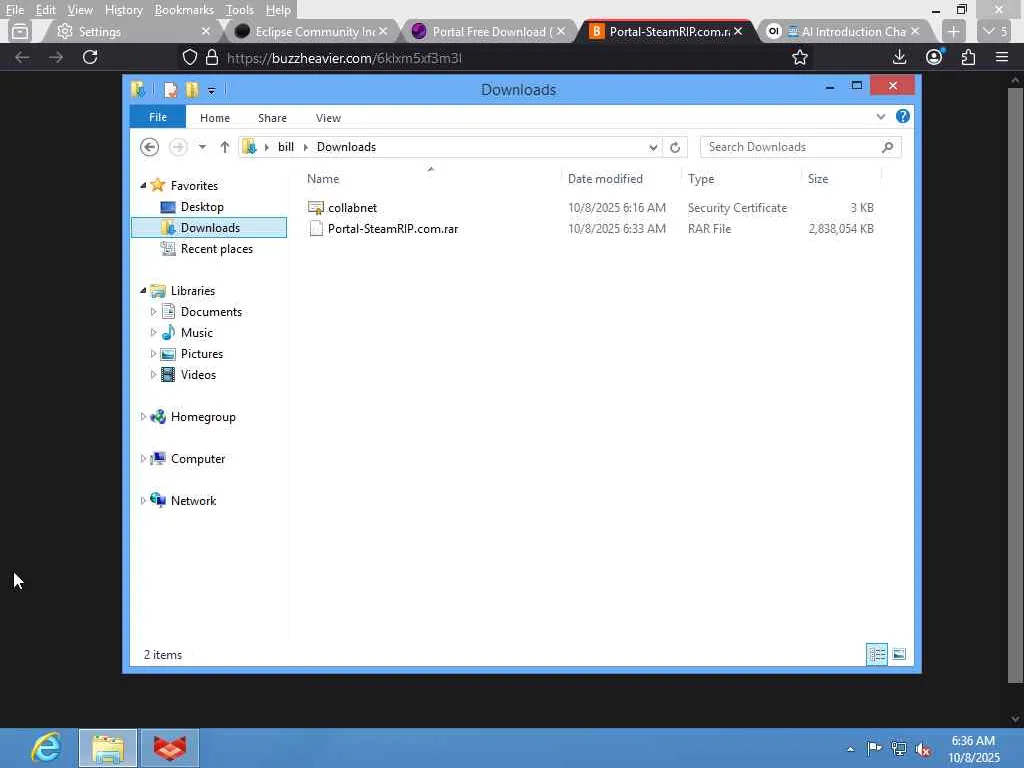This screenshot has height=768, width=1024.
Task: Click the taskbar volume muted icon
Action: pyautogui.click(x=923, y=749)
